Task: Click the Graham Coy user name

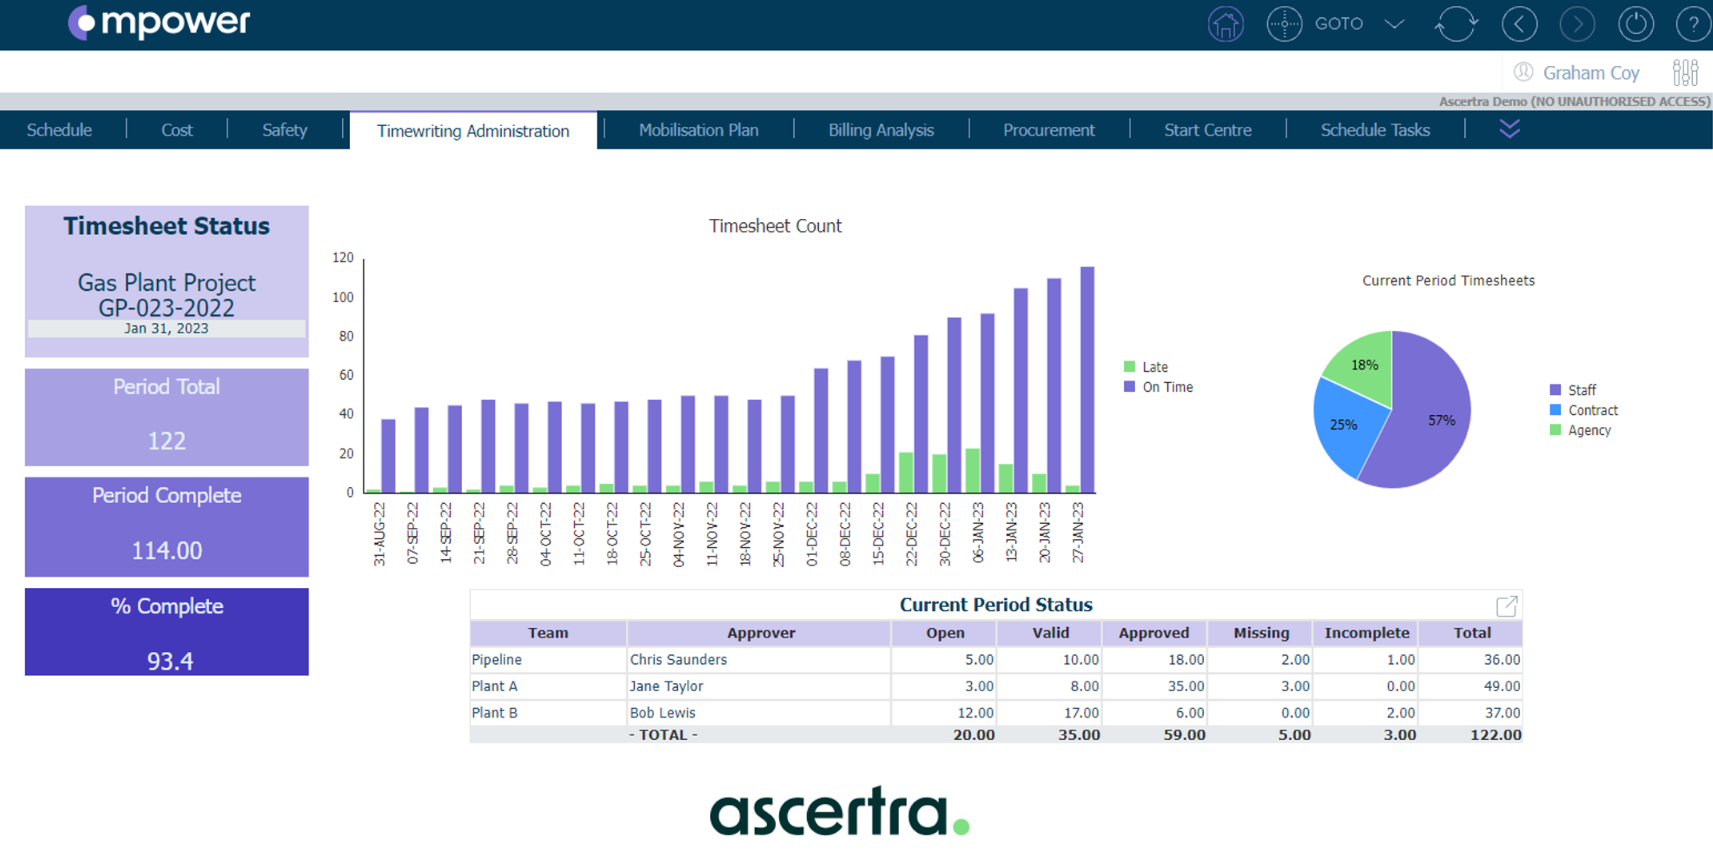Action: click(x=1590, y=72)
